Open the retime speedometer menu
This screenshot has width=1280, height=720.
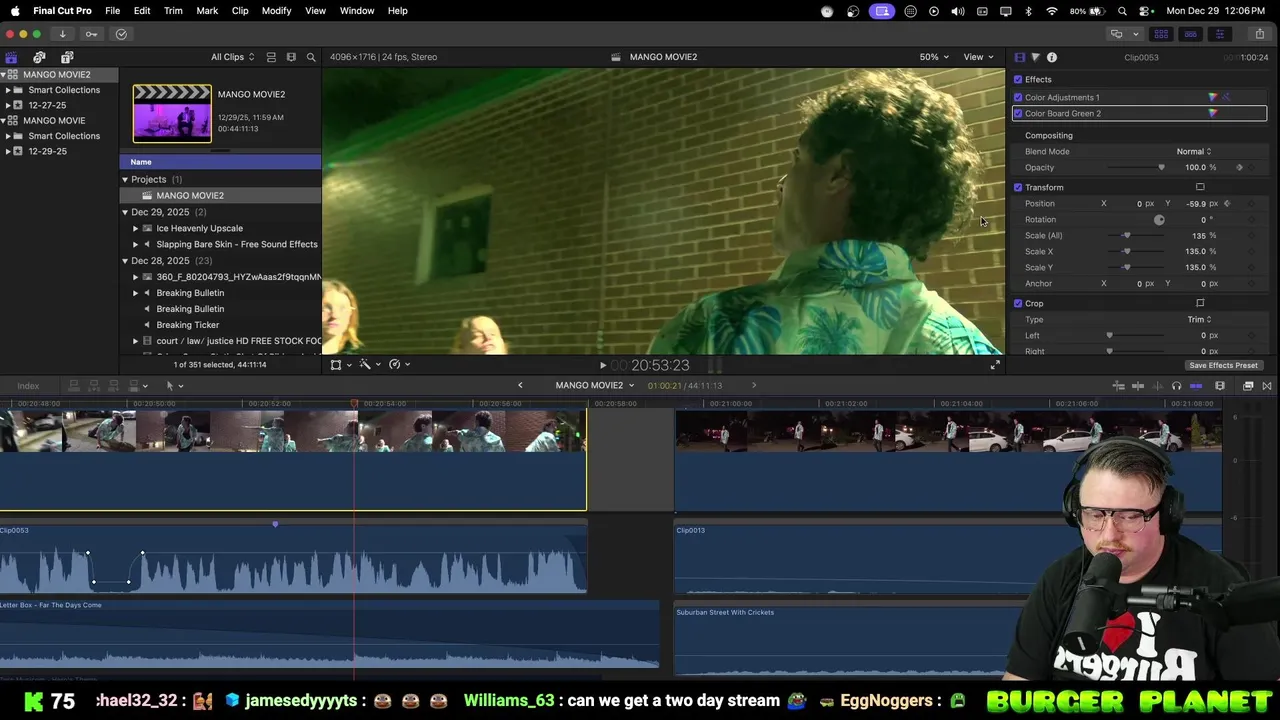click(x=400, y=365)
